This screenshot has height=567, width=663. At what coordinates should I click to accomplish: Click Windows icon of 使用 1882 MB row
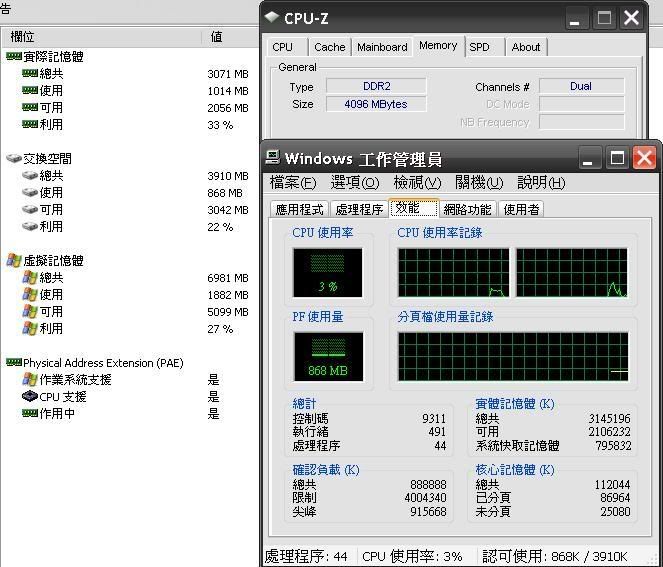pos(30,294)
